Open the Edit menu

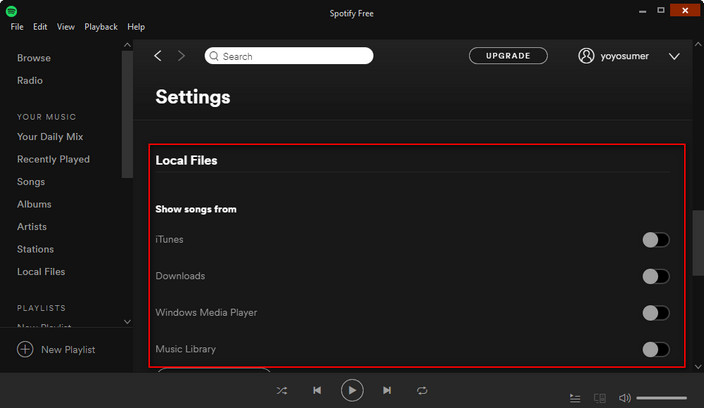point(40,27)
